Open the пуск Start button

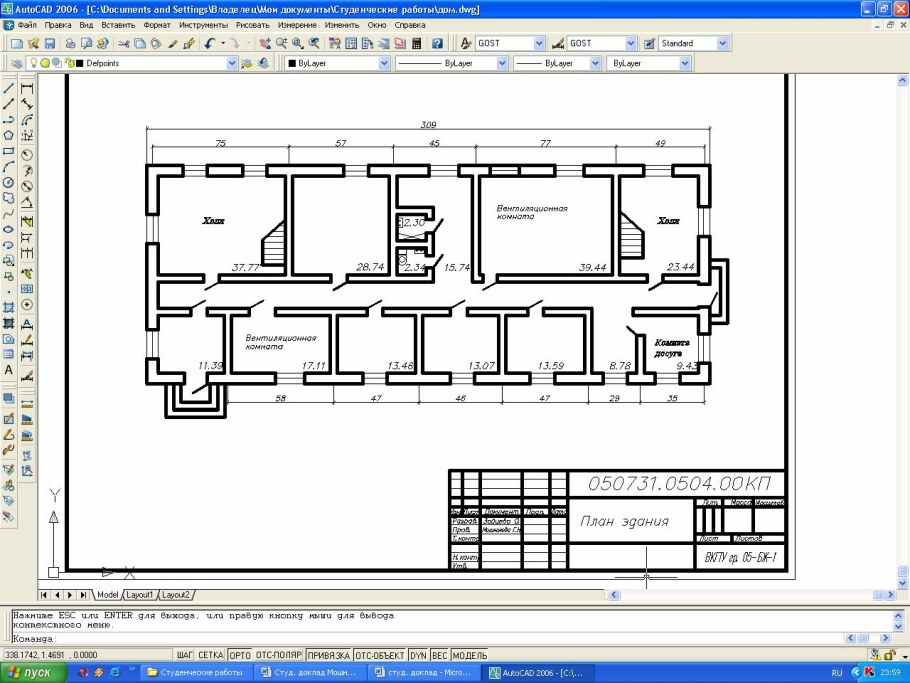[x=33, y=673]
